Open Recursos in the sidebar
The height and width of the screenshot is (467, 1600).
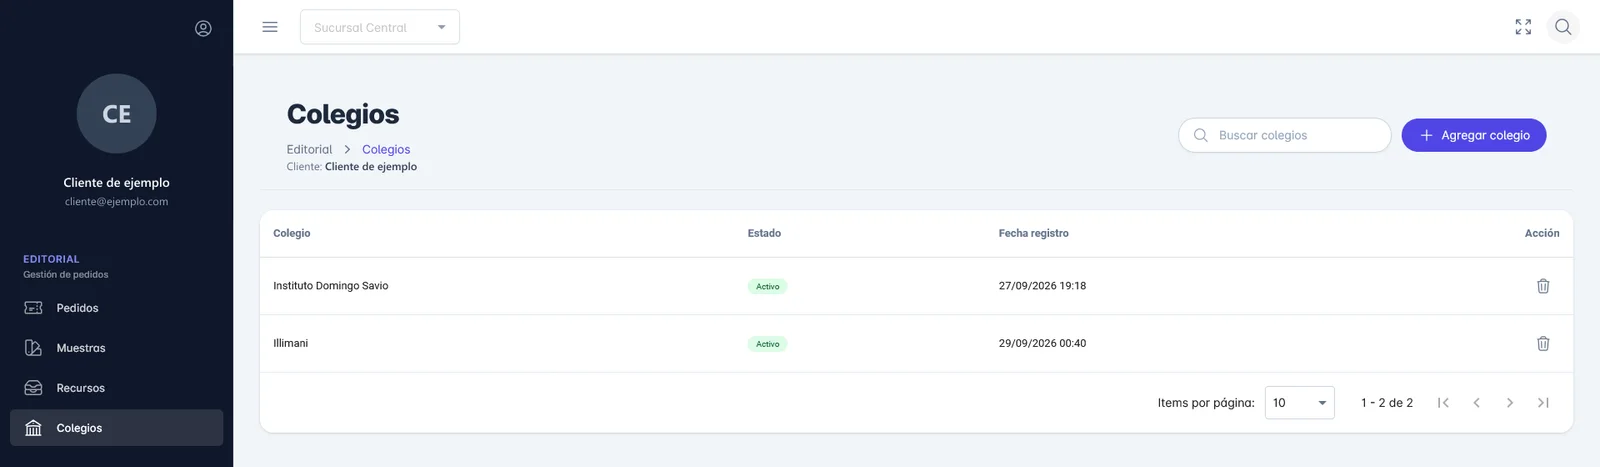[x=116, y=388]
